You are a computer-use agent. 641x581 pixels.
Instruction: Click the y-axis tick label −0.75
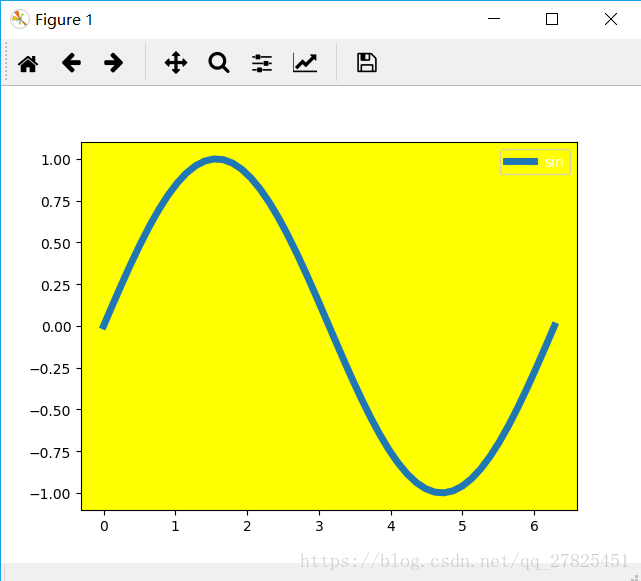point(50,453)
